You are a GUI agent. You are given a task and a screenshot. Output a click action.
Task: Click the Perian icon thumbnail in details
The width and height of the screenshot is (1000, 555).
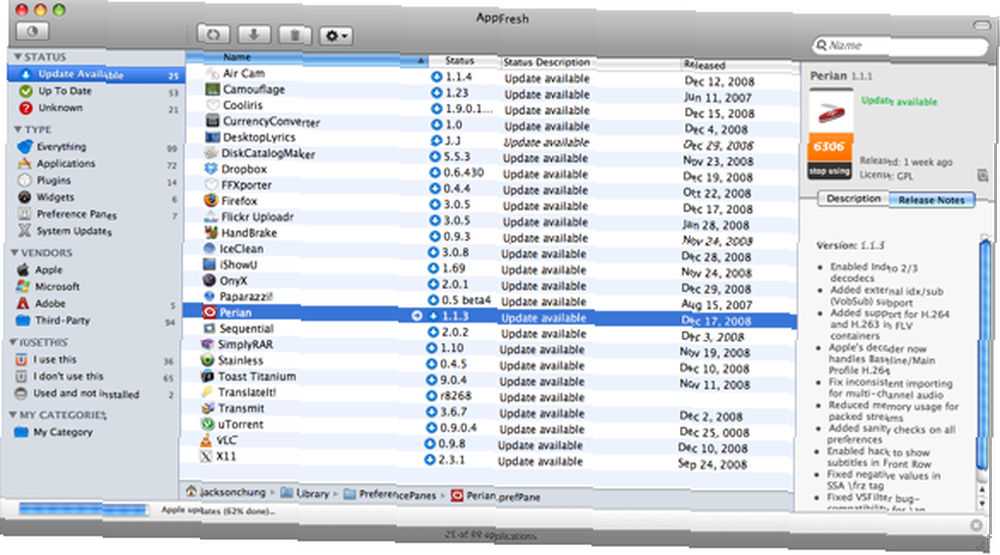pos(831,112)
